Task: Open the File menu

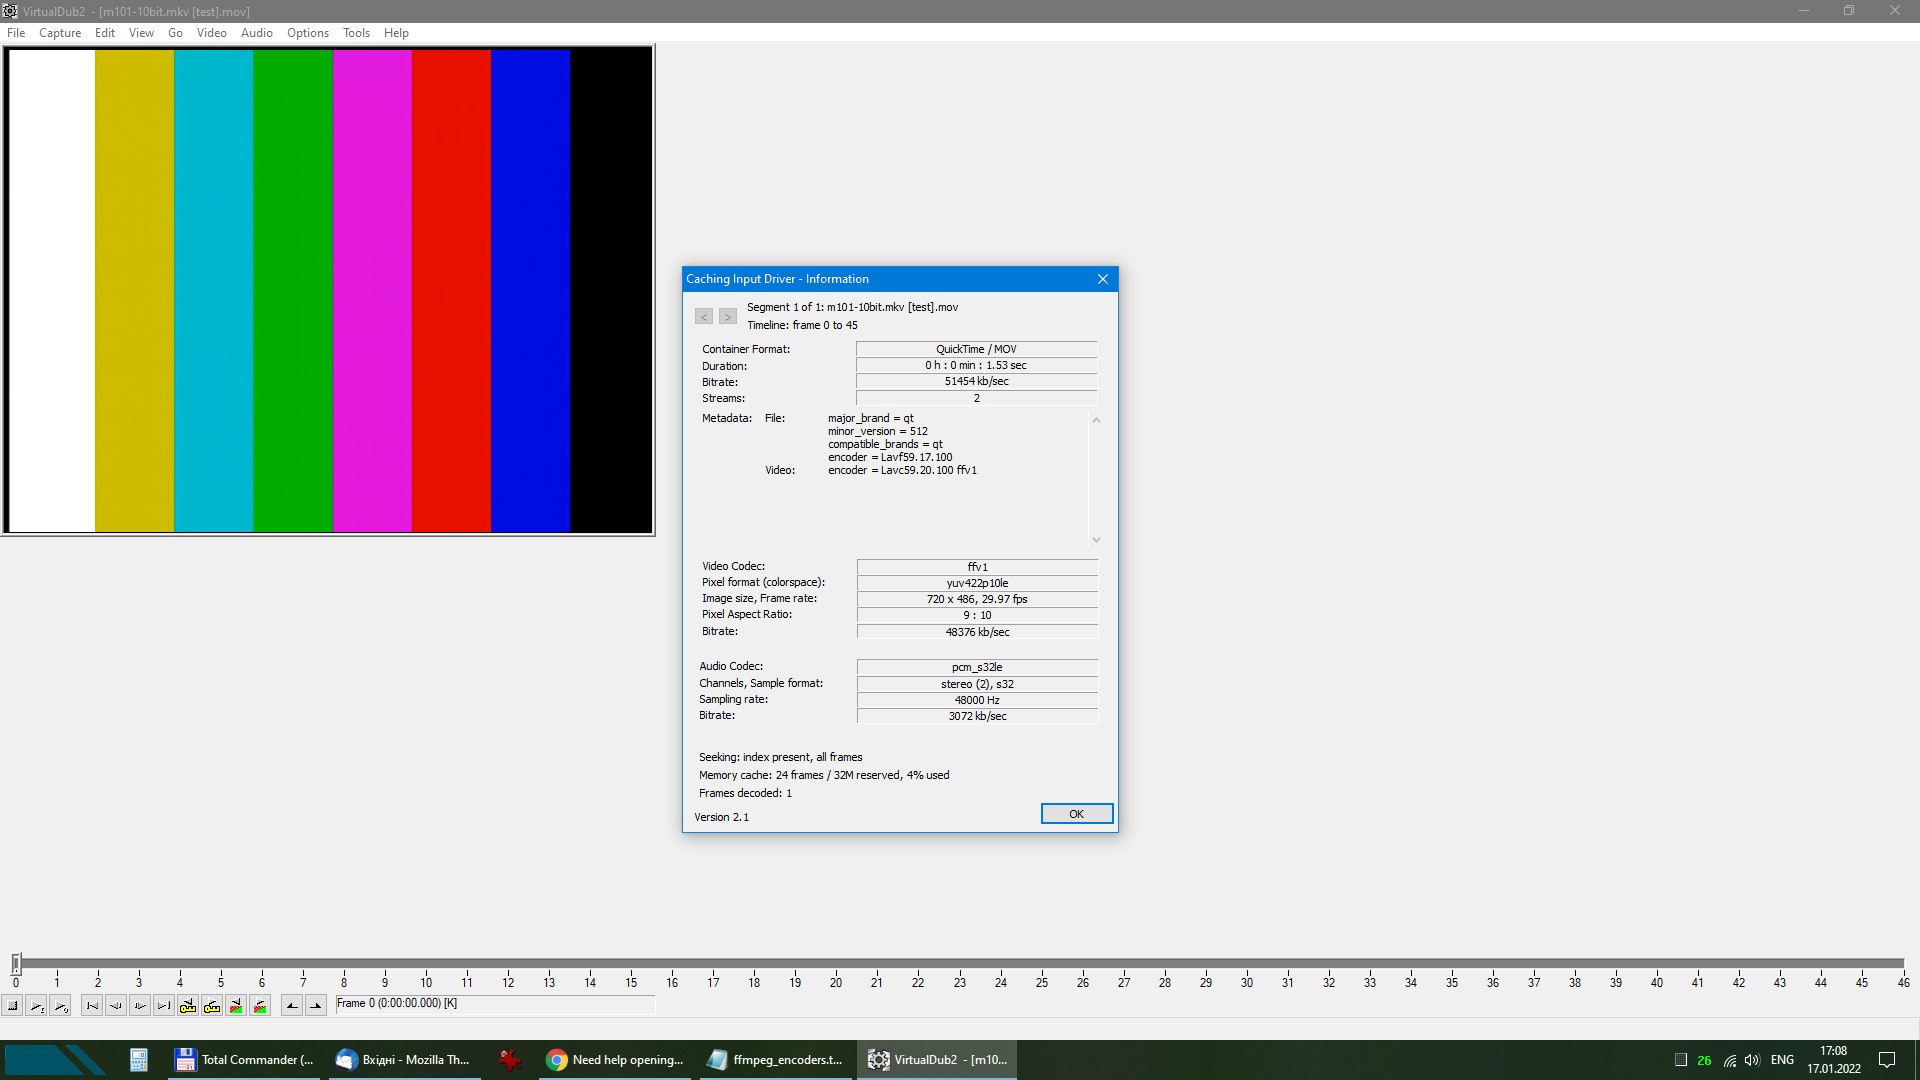Action: click(x=16, y=32)
